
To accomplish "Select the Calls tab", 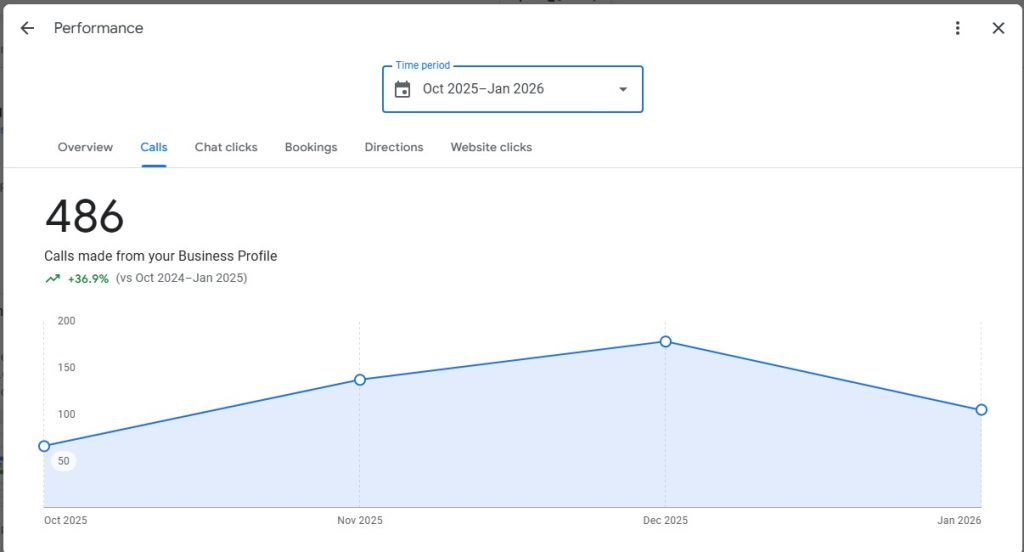I will click(x=154, y=147).
